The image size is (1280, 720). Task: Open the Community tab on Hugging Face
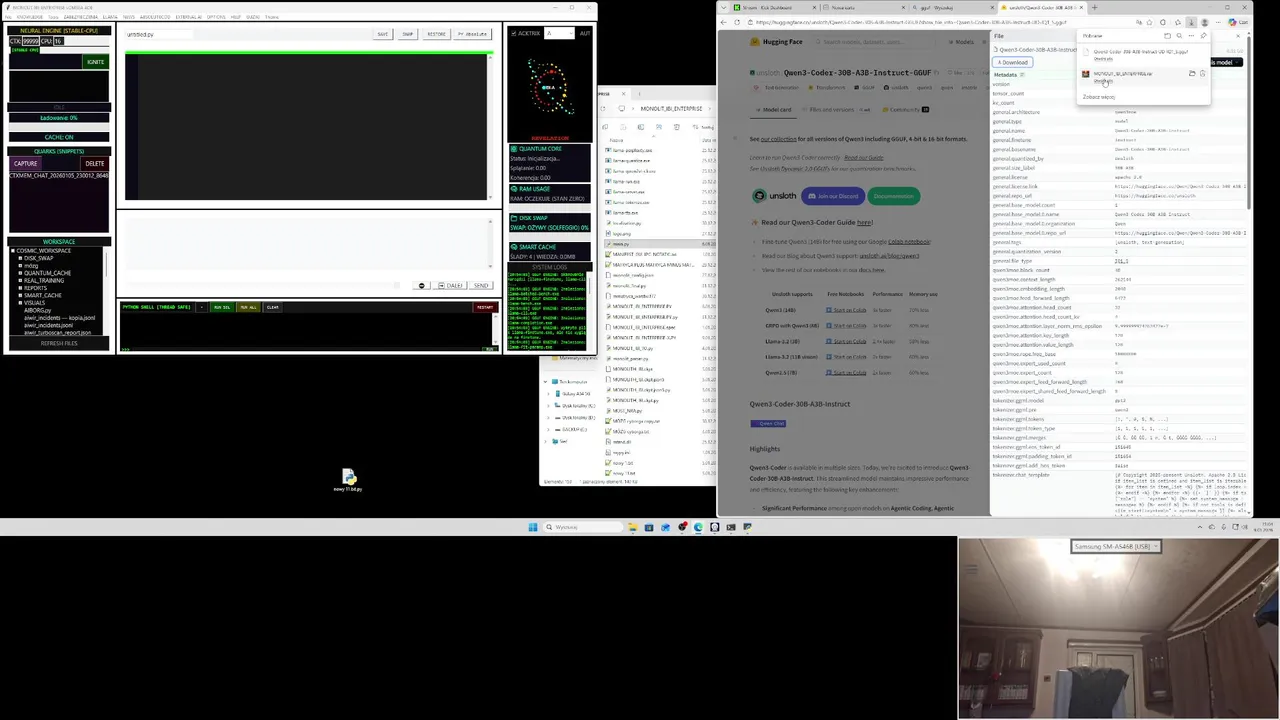[905, 110]
